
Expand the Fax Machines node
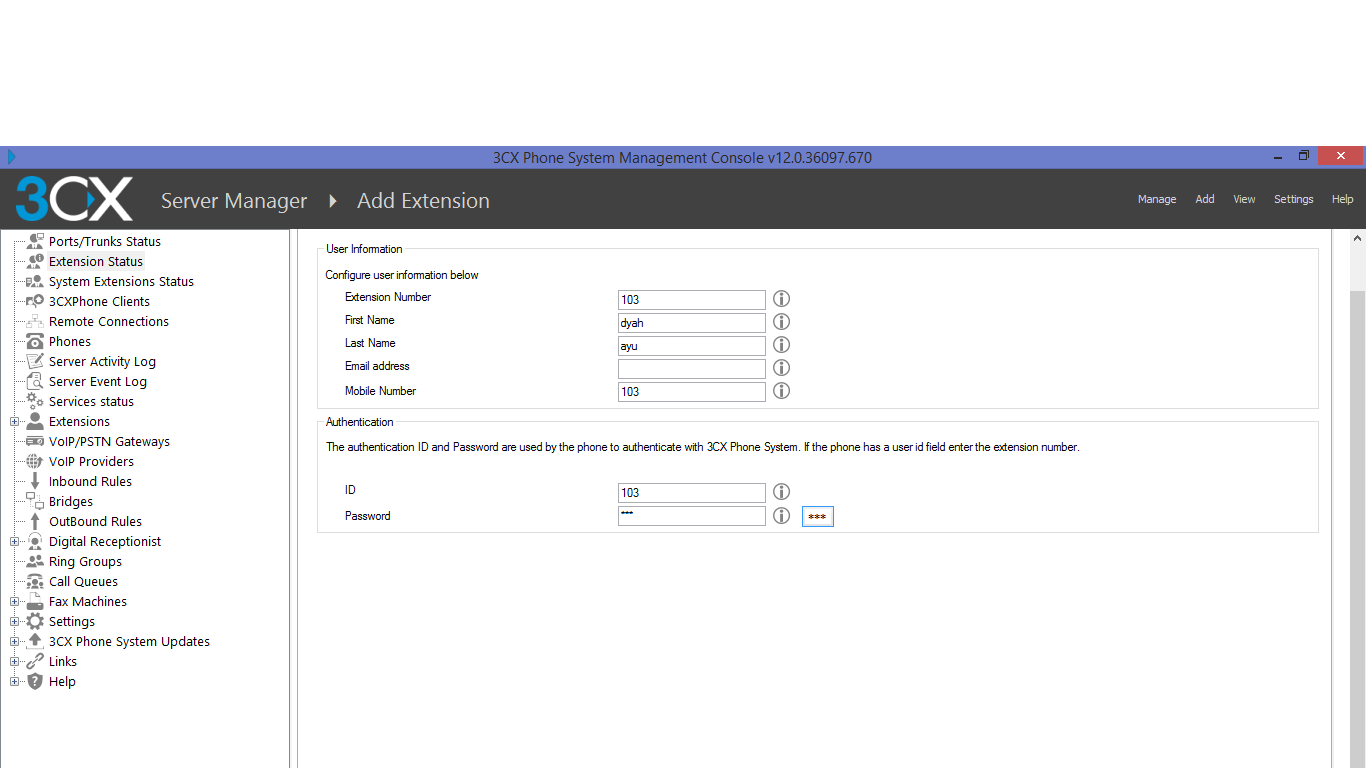tap(14, 602)
